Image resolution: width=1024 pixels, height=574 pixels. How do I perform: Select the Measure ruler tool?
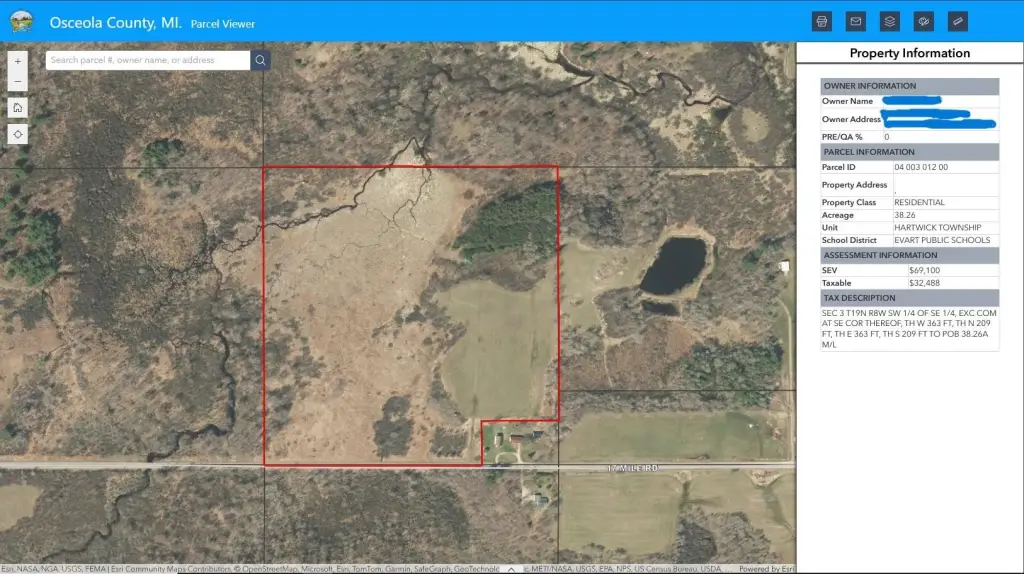[958, 21]
